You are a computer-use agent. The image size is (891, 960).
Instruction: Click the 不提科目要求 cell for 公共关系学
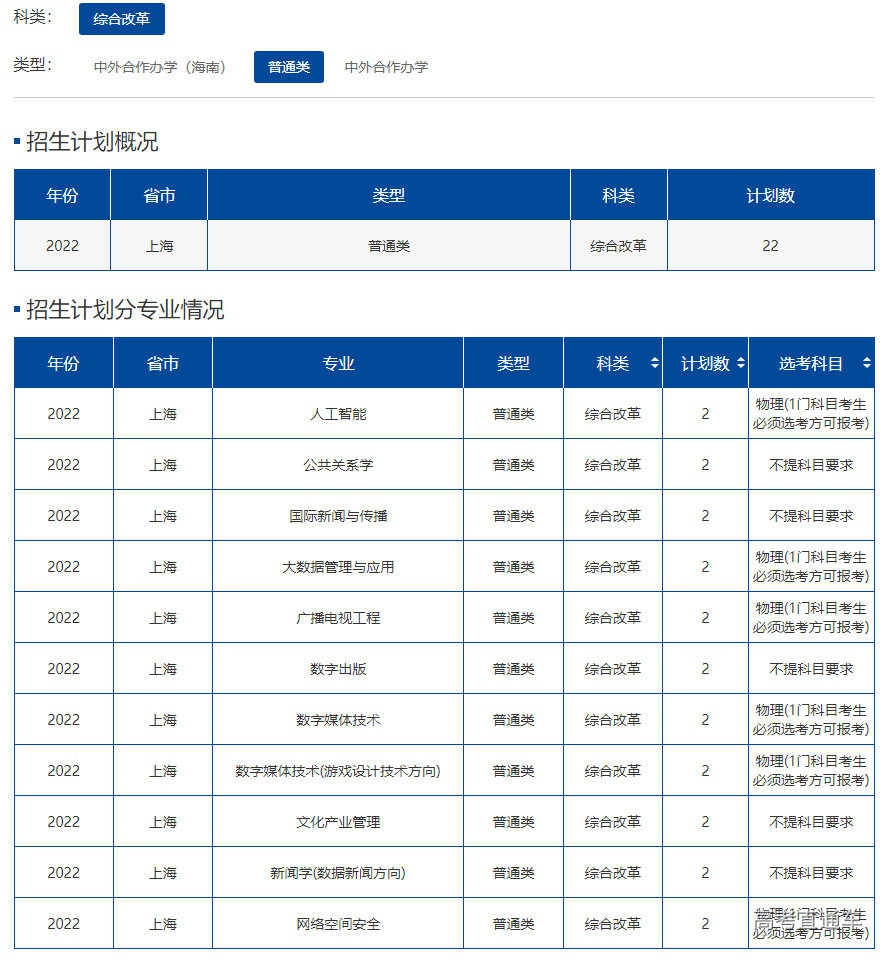(x=814, y=464)
